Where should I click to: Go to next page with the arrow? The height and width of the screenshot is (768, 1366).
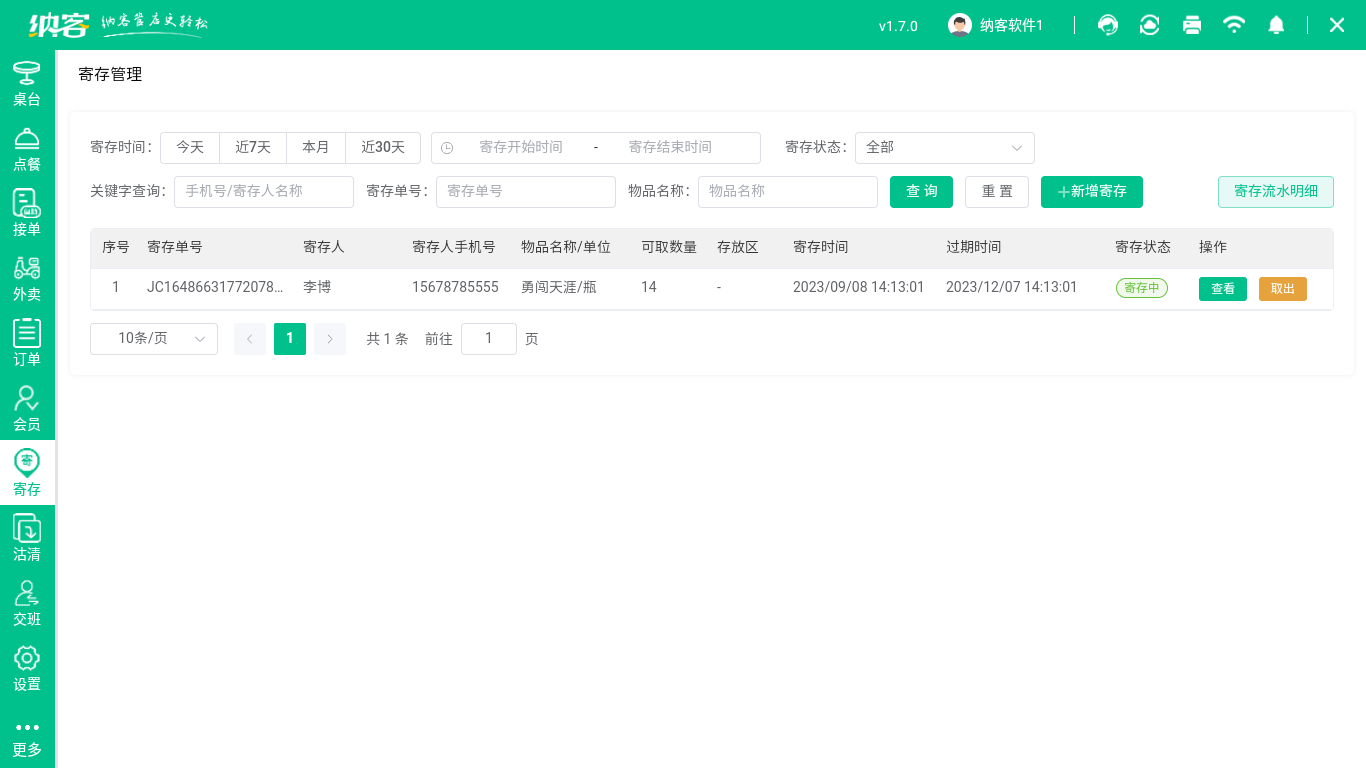click(x=329, y=338)
